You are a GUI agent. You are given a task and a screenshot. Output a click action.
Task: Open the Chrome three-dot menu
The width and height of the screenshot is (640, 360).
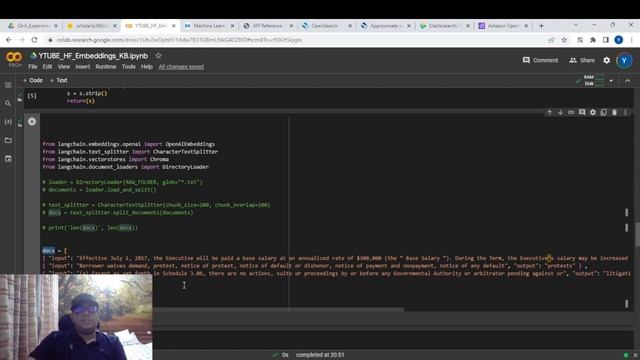click(631, 40)
